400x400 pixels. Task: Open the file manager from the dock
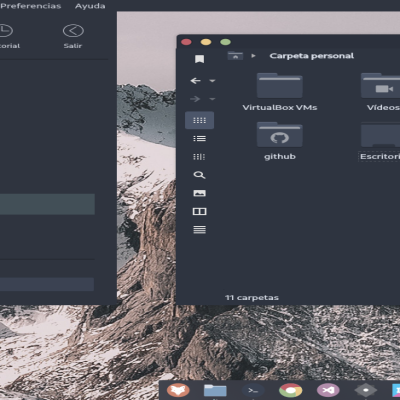215,390
